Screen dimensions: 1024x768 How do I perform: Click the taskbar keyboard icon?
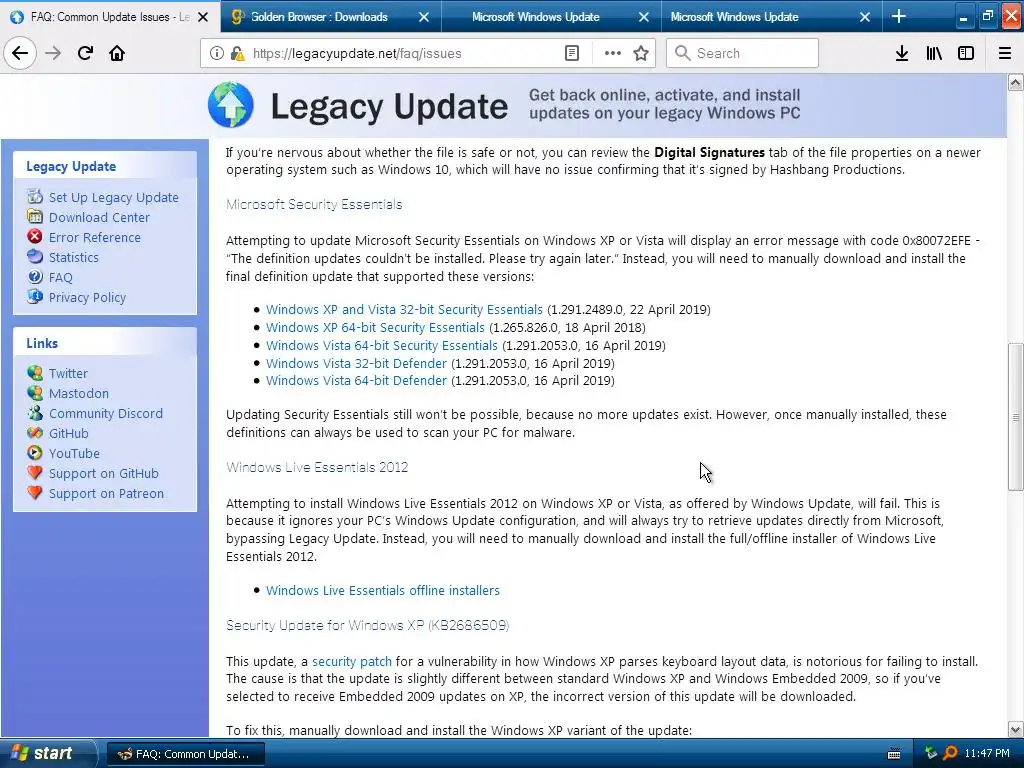(894, 754)
